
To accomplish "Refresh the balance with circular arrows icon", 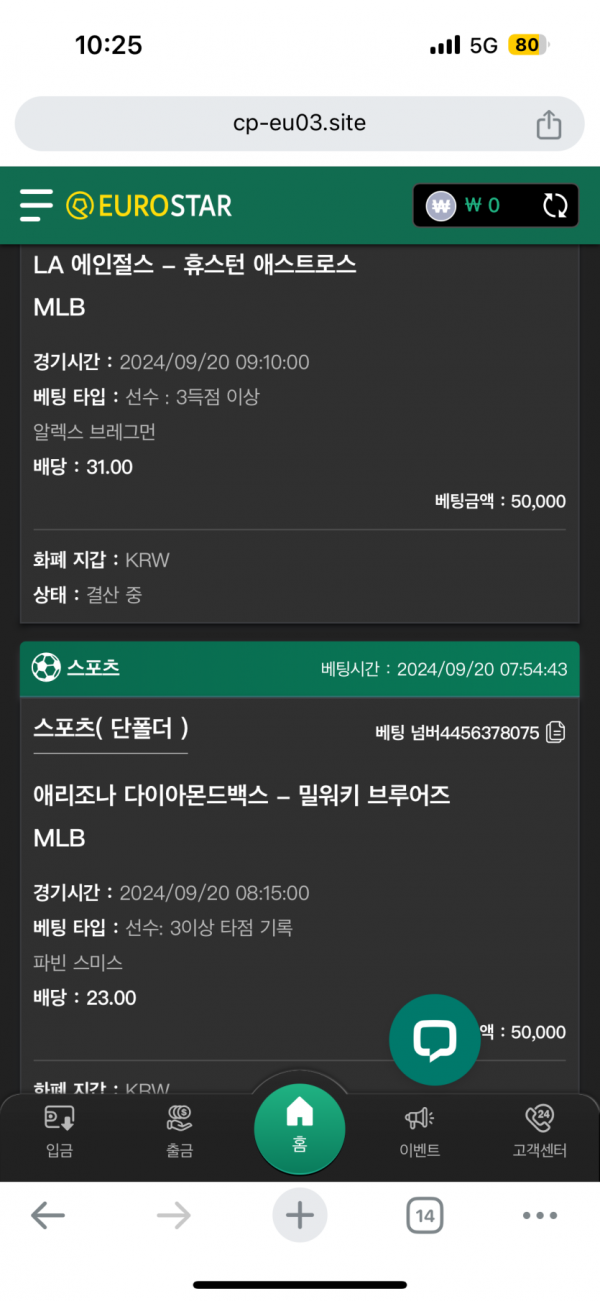I will 555,206.
